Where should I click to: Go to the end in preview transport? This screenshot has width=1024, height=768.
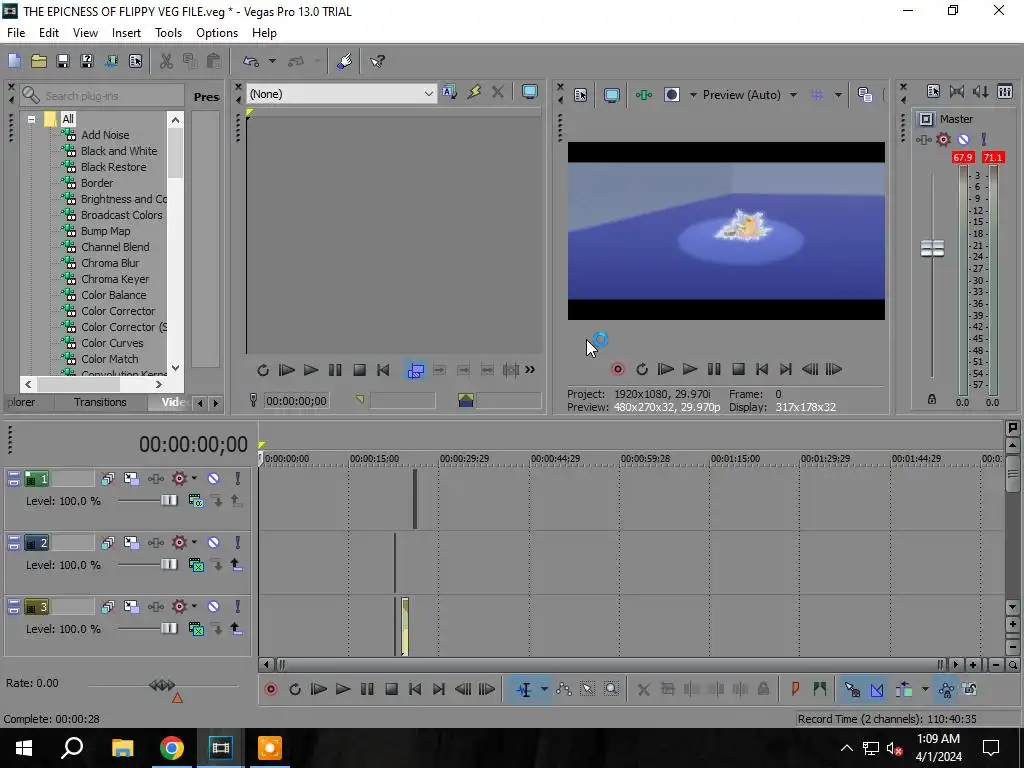coord(786,369)
